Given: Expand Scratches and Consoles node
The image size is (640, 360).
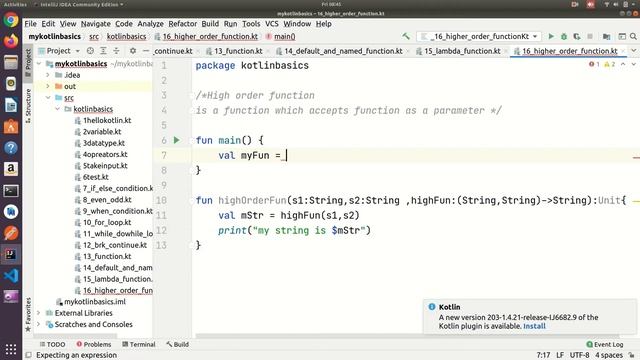Looking at the screenshot, I should click(39, 324).
